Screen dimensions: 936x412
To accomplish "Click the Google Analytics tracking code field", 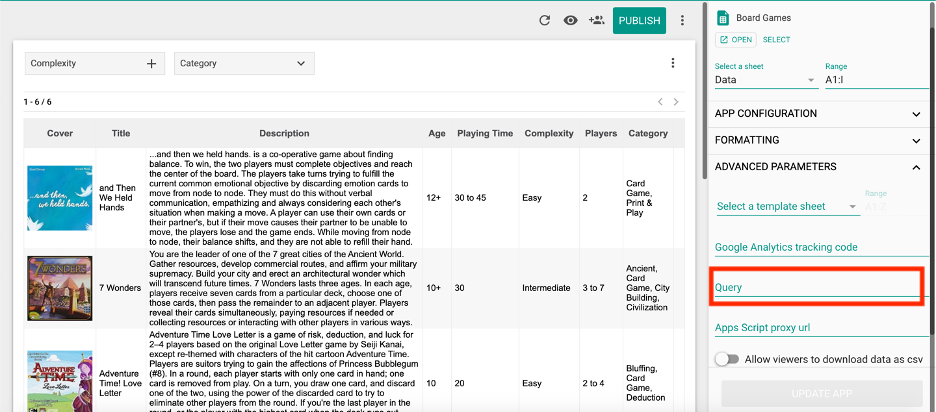I will [822, 247].
